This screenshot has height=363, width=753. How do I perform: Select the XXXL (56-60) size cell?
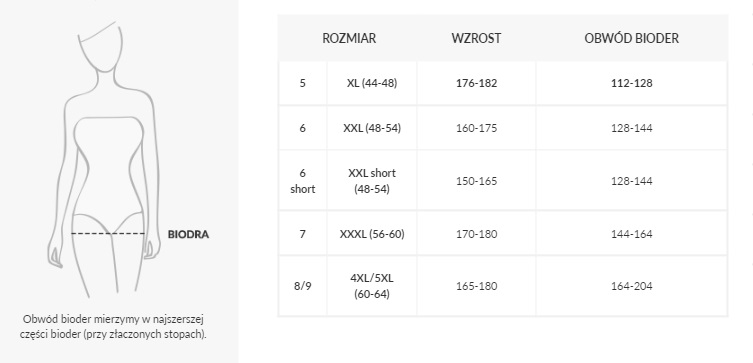coord(372,234)
